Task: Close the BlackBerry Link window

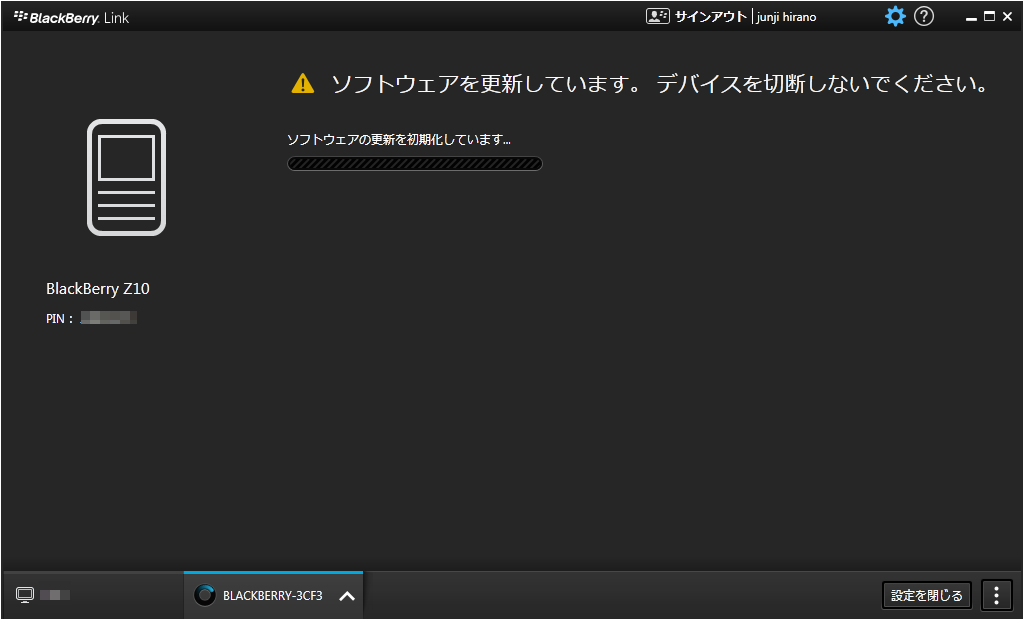Action: (1008, 17)
